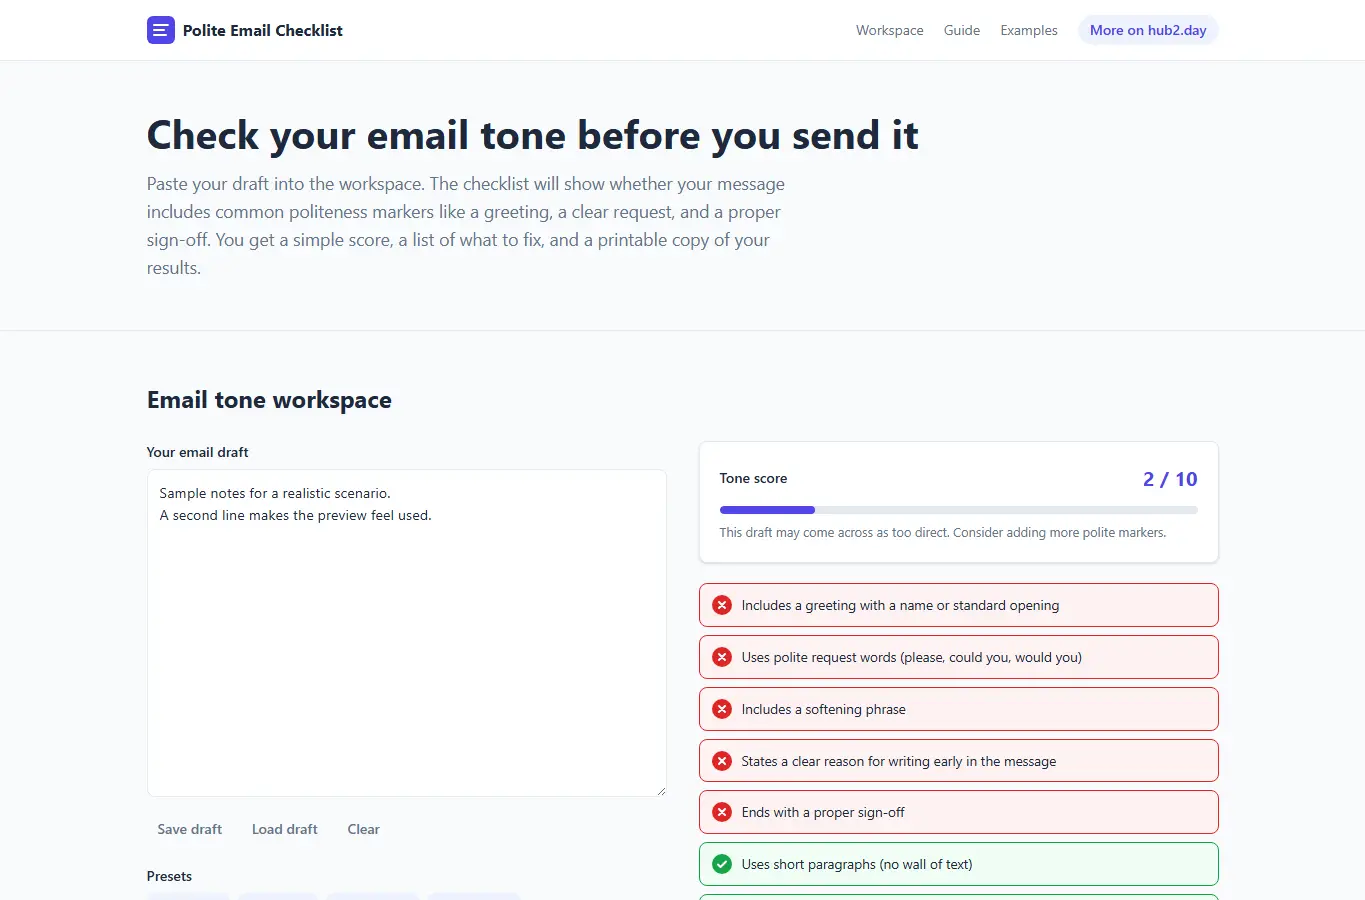Click the 'Check your email tone' main heading

(x=532, y=135)
